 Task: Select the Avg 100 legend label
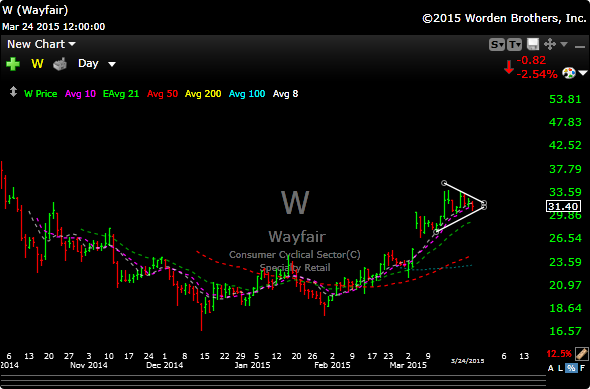pos(247,94)
